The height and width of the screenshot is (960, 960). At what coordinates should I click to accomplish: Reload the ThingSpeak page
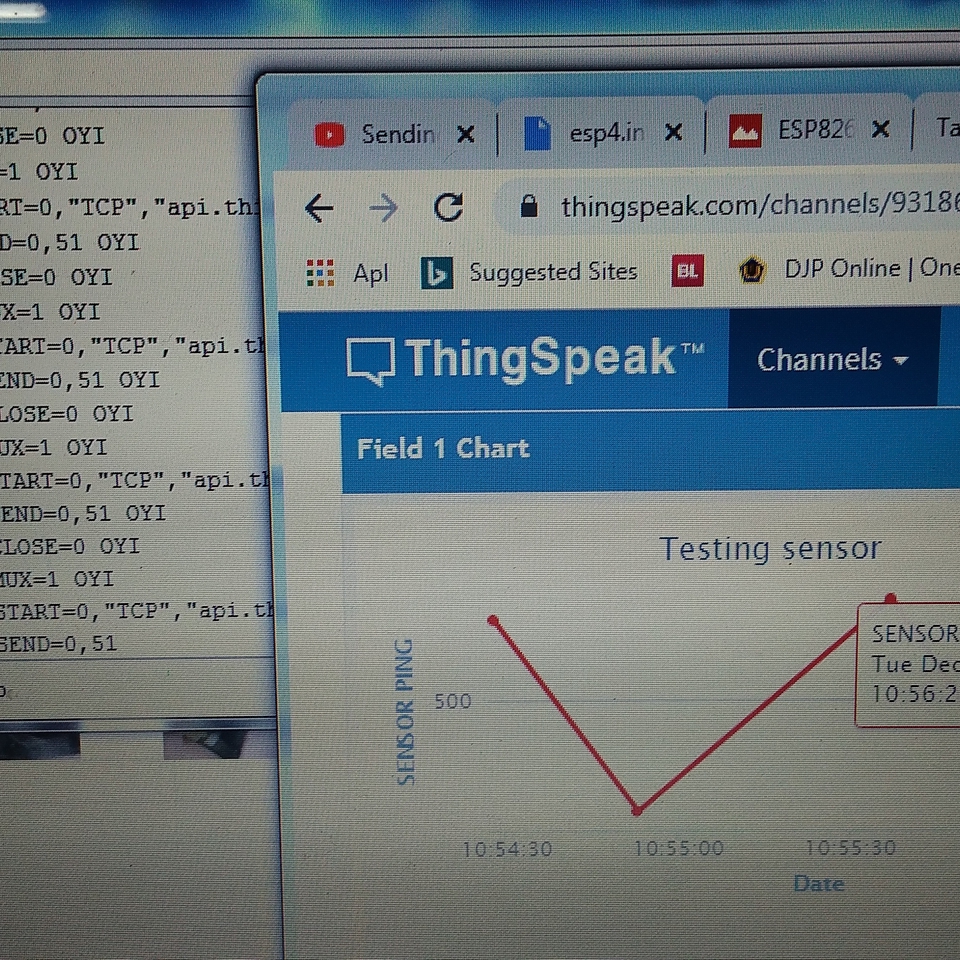click(x=449, y=207)
